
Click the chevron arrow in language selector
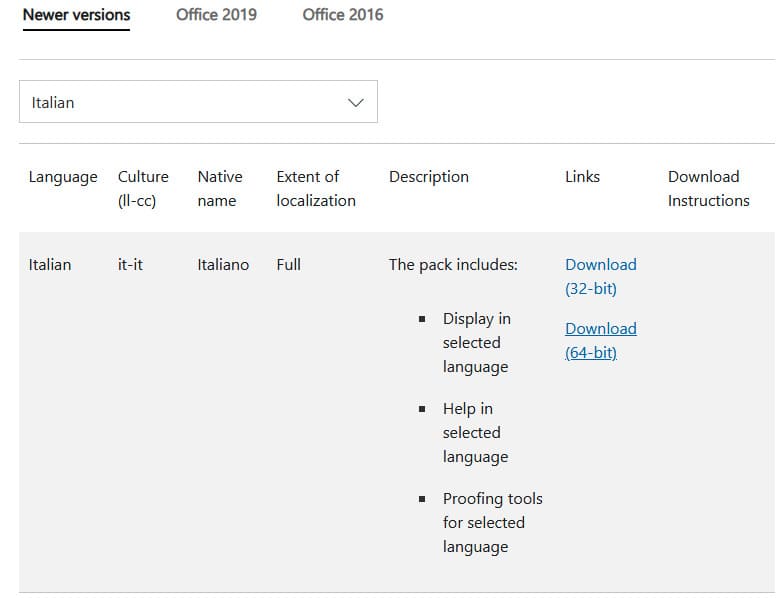355,102
